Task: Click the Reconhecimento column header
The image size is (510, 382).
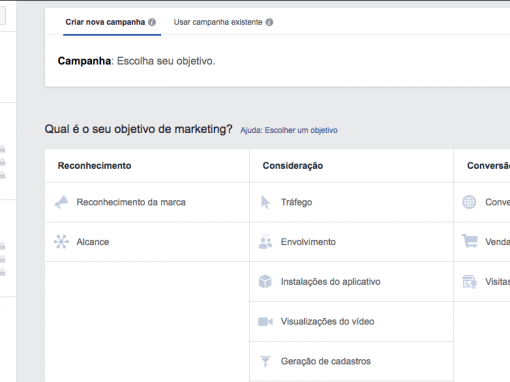Action: pyautogui.click(x=94, y=166)
